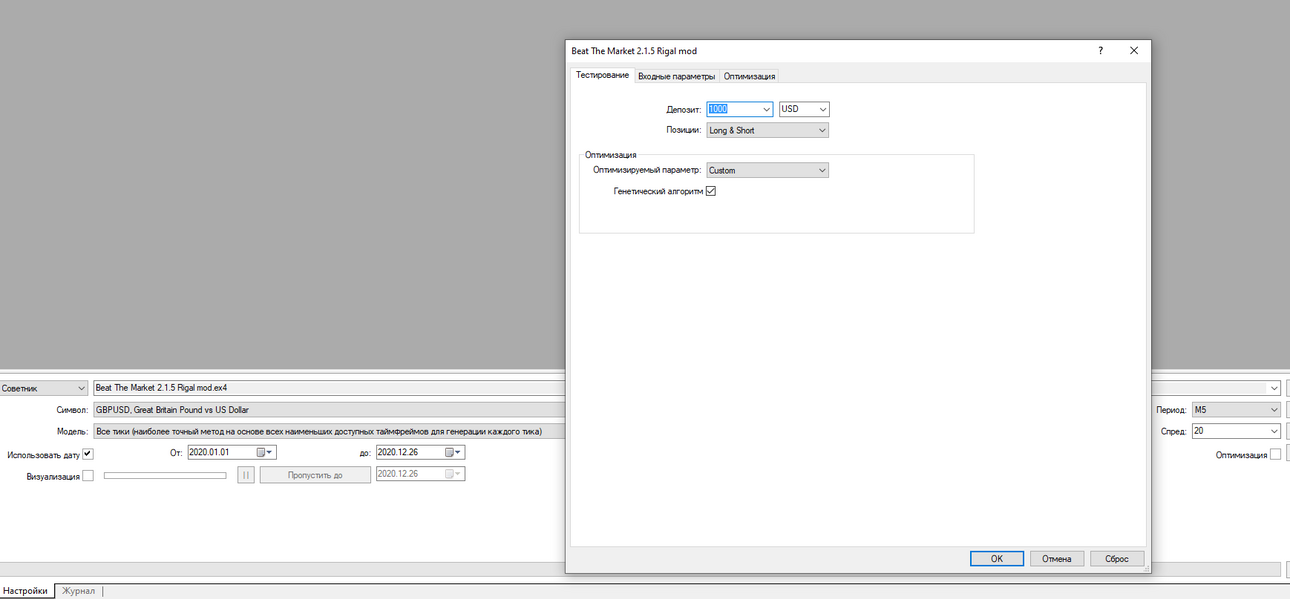Click the Депозит 1000 input field
This screenshot has width=1290, height=599.
coord(733,109)
